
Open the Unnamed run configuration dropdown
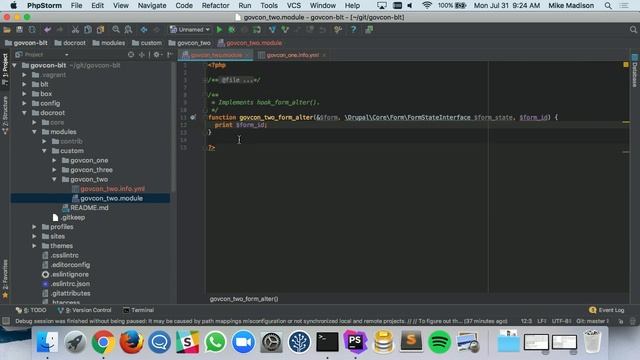tap(190, 30)
